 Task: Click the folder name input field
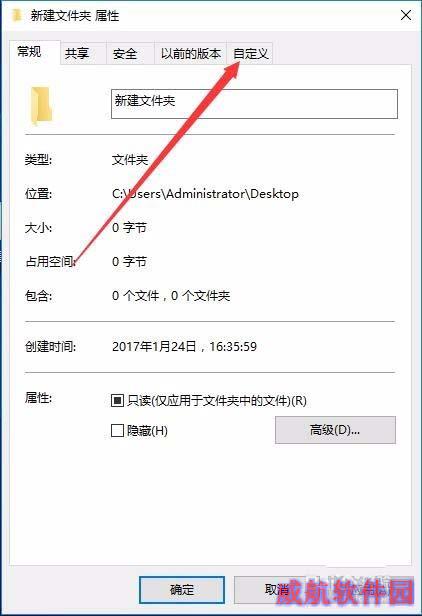click(254, 104)
